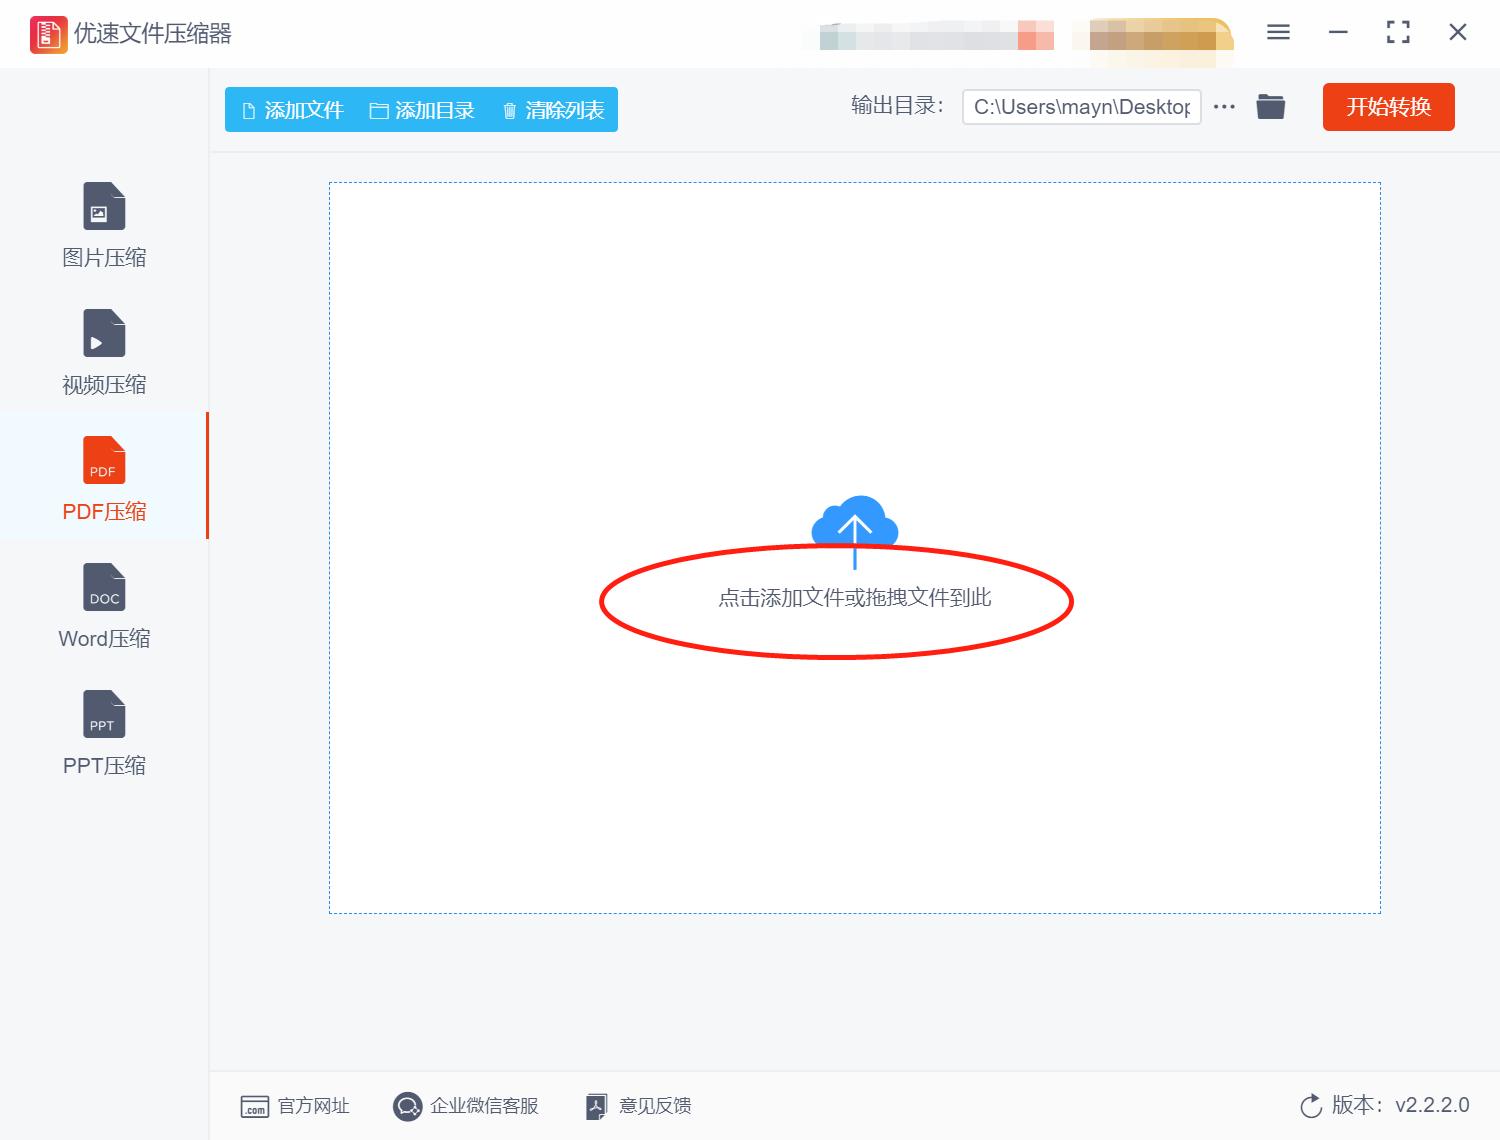Open the folder browser icon near output path

tap(1270, 106)
